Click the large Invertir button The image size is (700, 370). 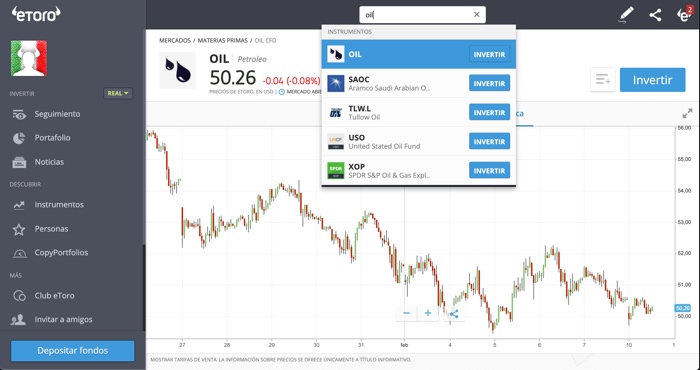tap(652, 80)
